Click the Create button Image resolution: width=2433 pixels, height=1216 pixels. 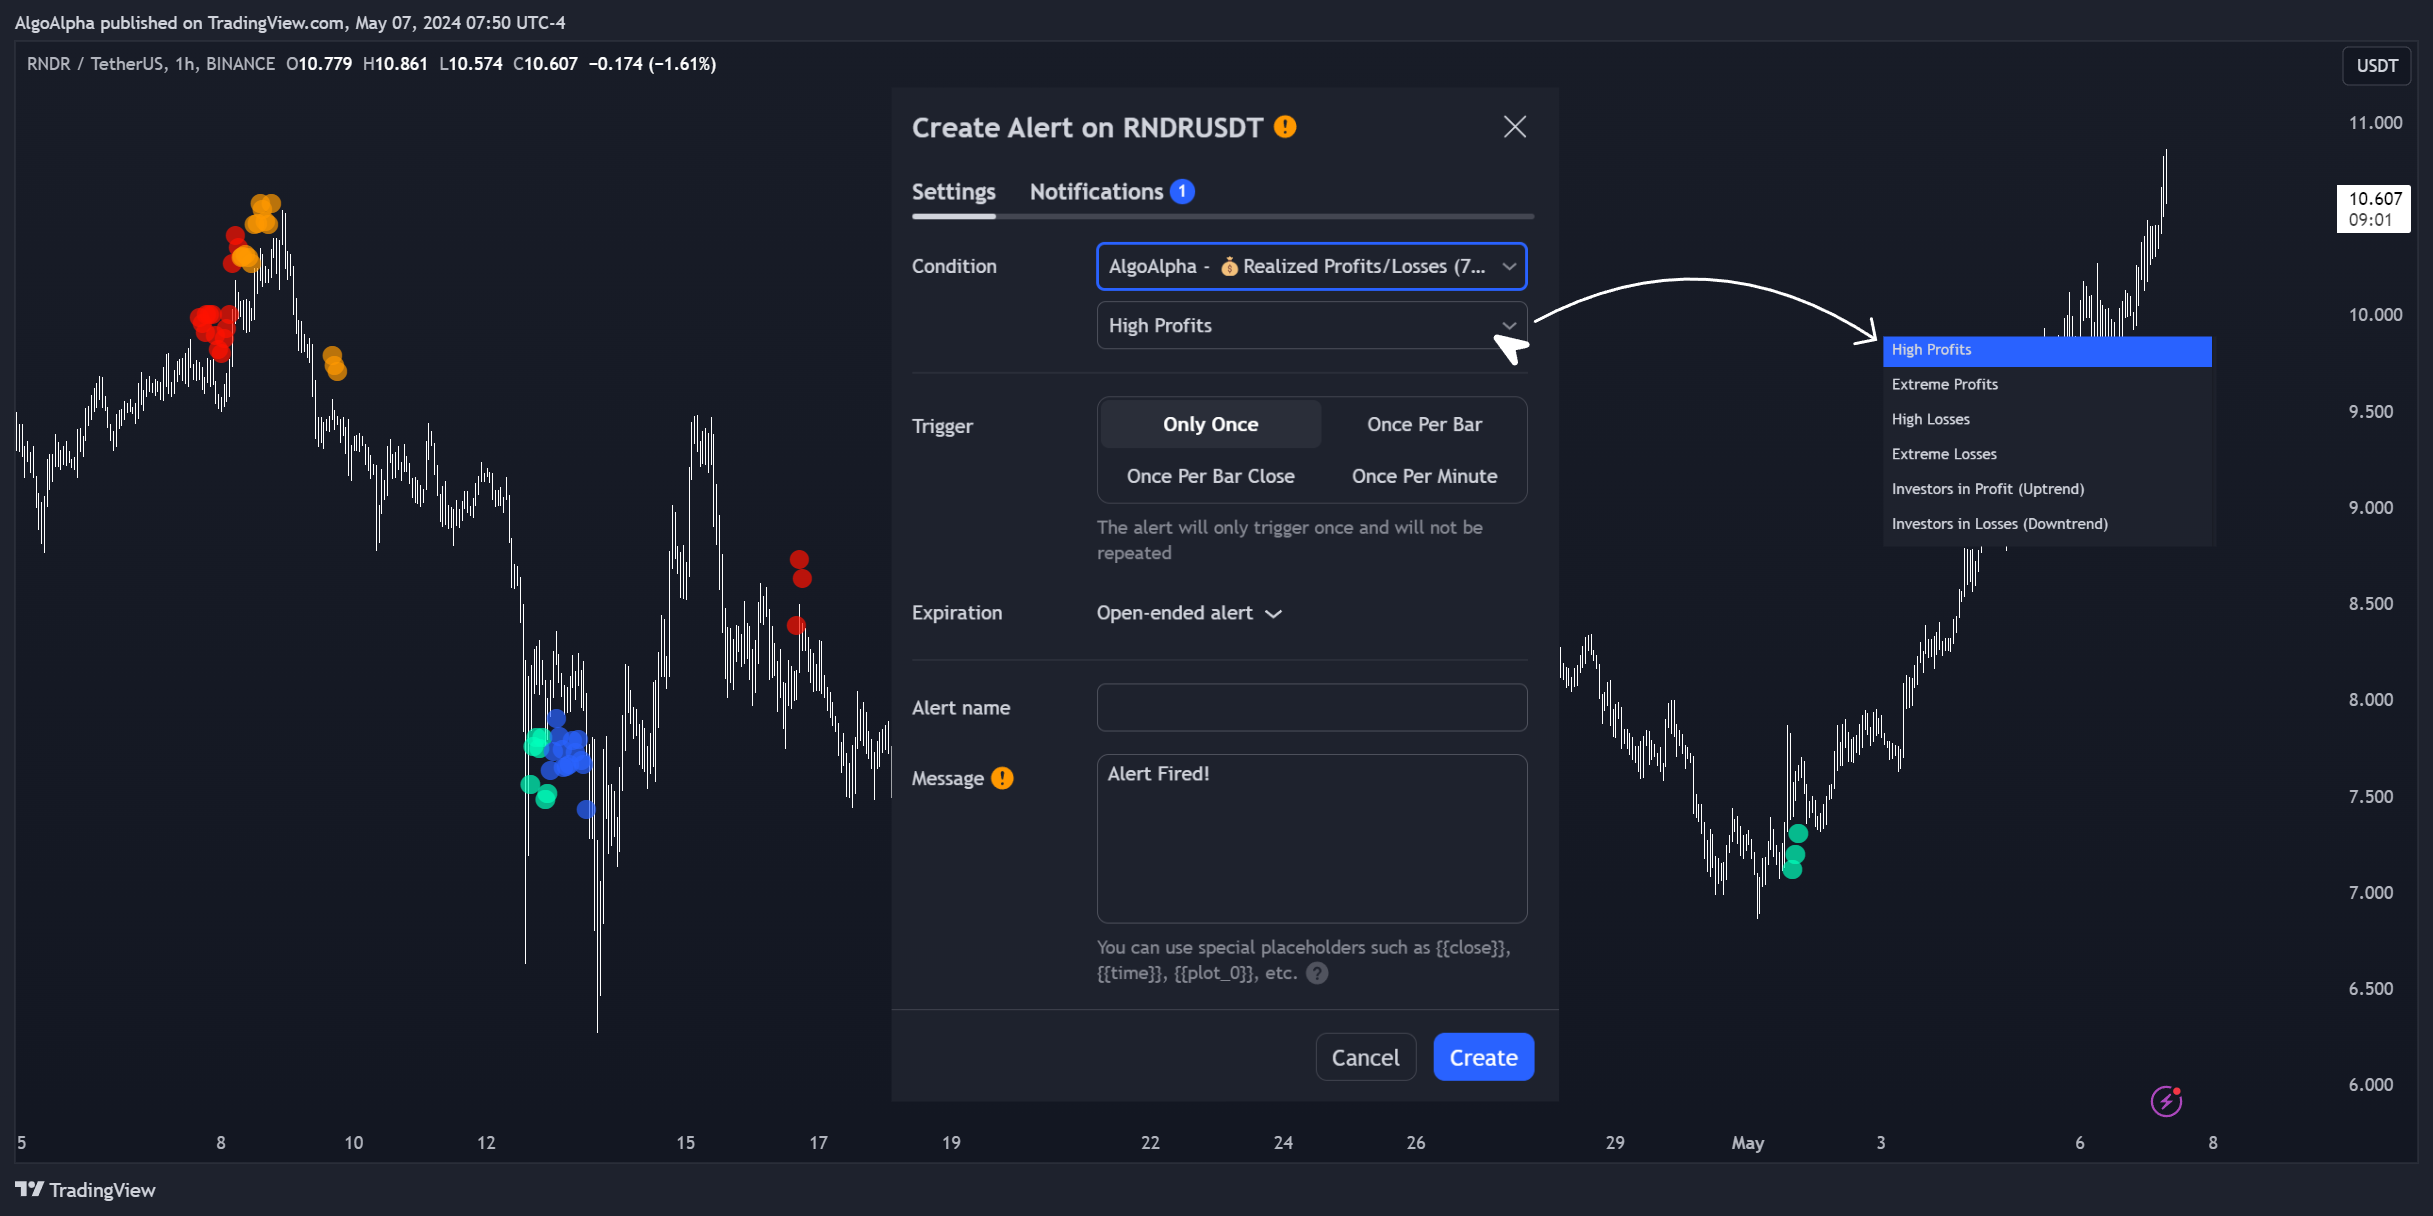coord(1483,1057)
